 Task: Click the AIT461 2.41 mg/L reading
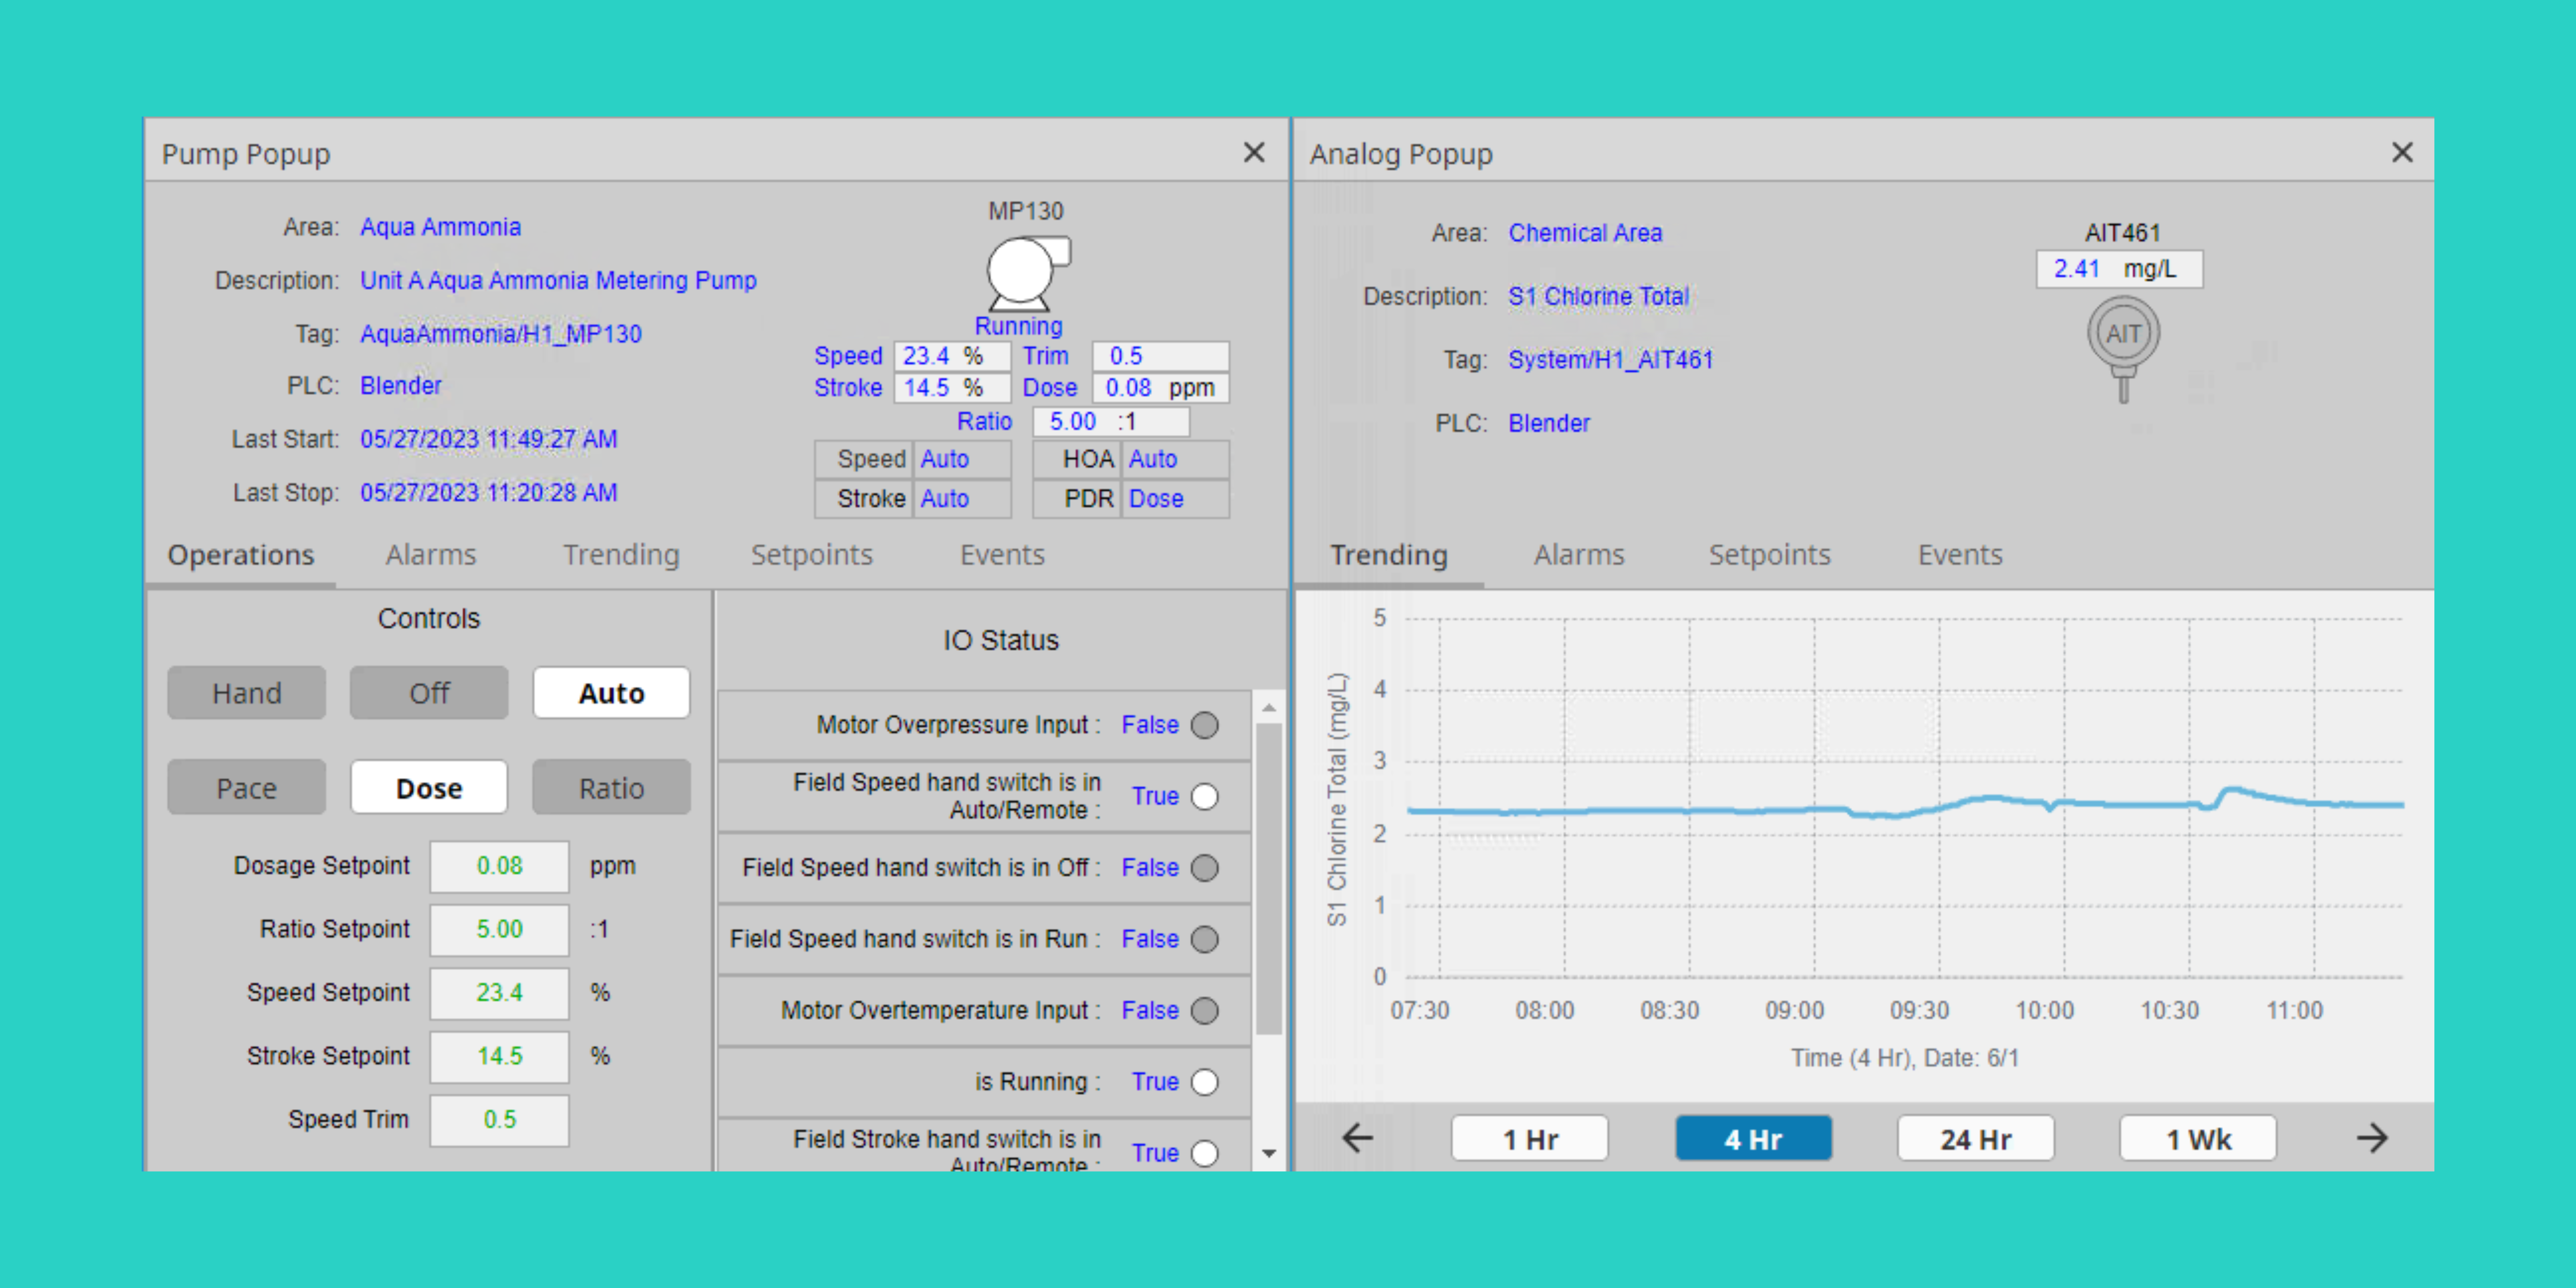(2119, 269)
